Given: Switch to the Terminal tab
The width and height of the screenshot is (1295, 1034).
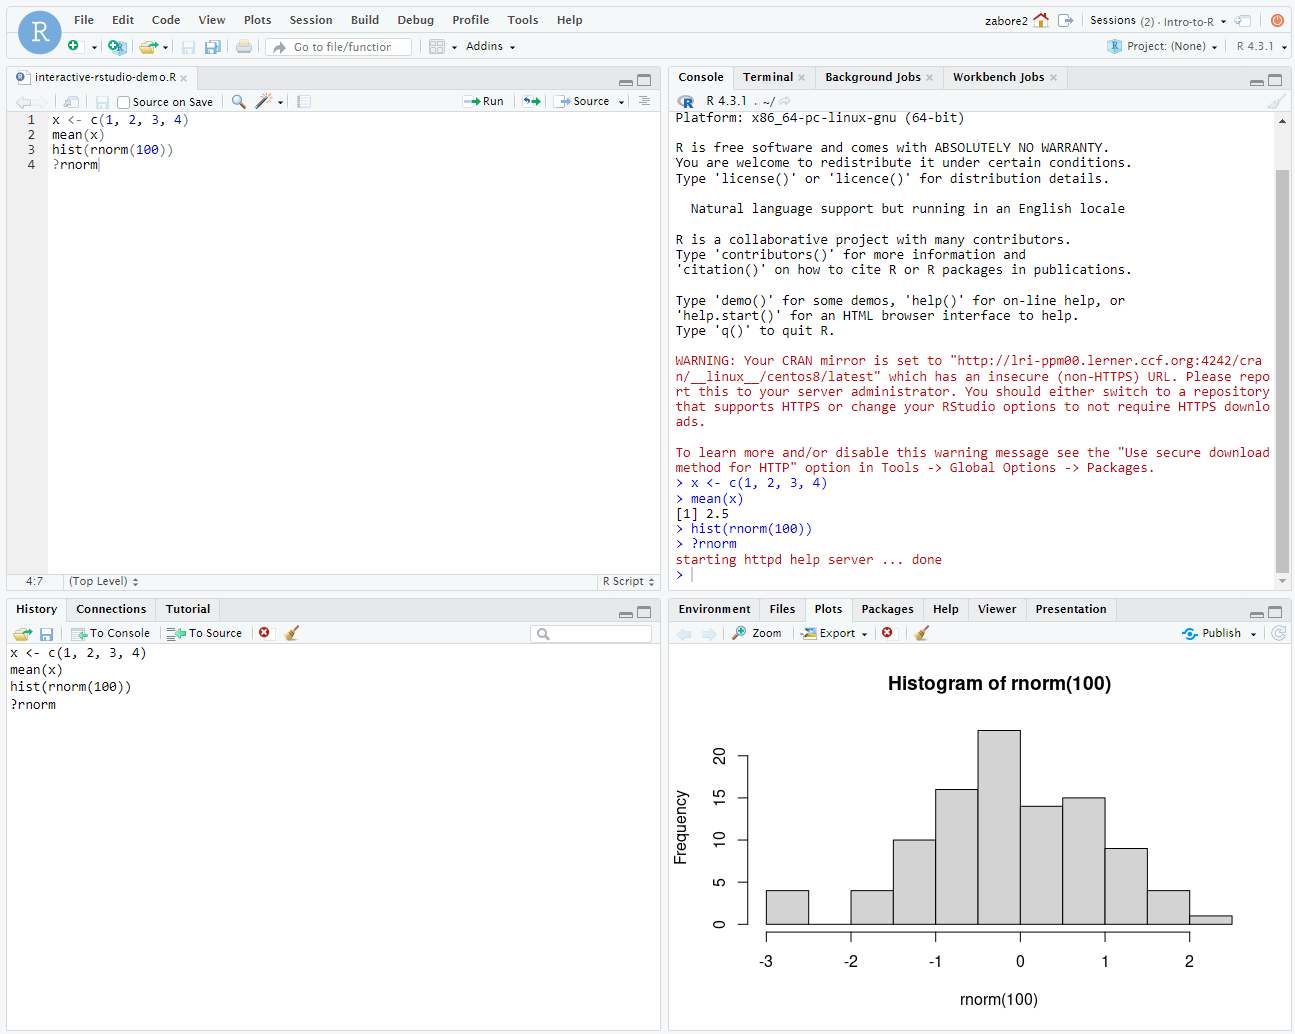Looking at the screenshot, I should coord(768,77).
